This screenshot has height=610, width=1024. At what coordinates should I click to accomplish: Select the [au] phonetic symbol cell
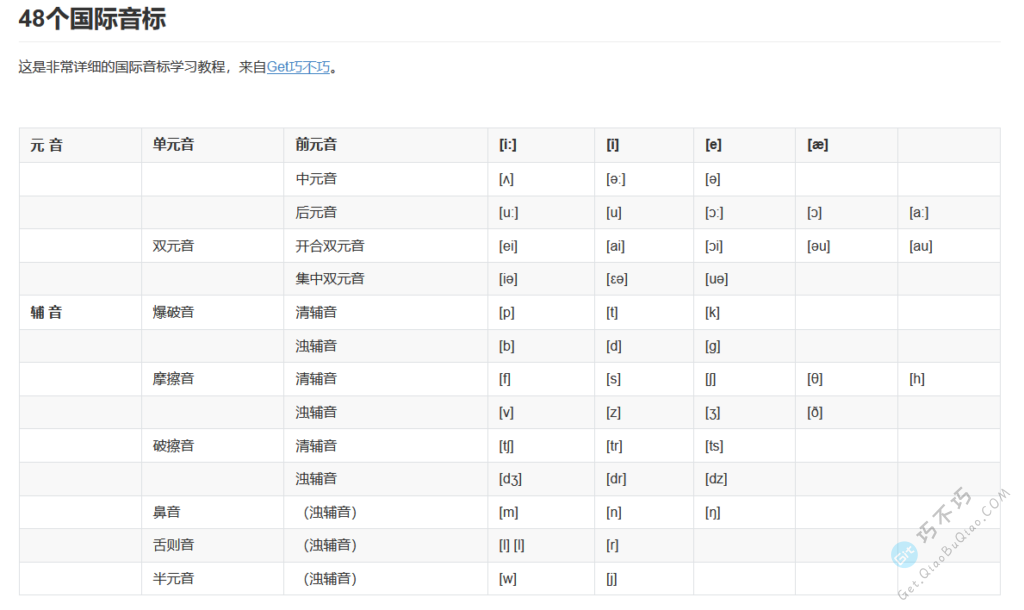(921, 245)
